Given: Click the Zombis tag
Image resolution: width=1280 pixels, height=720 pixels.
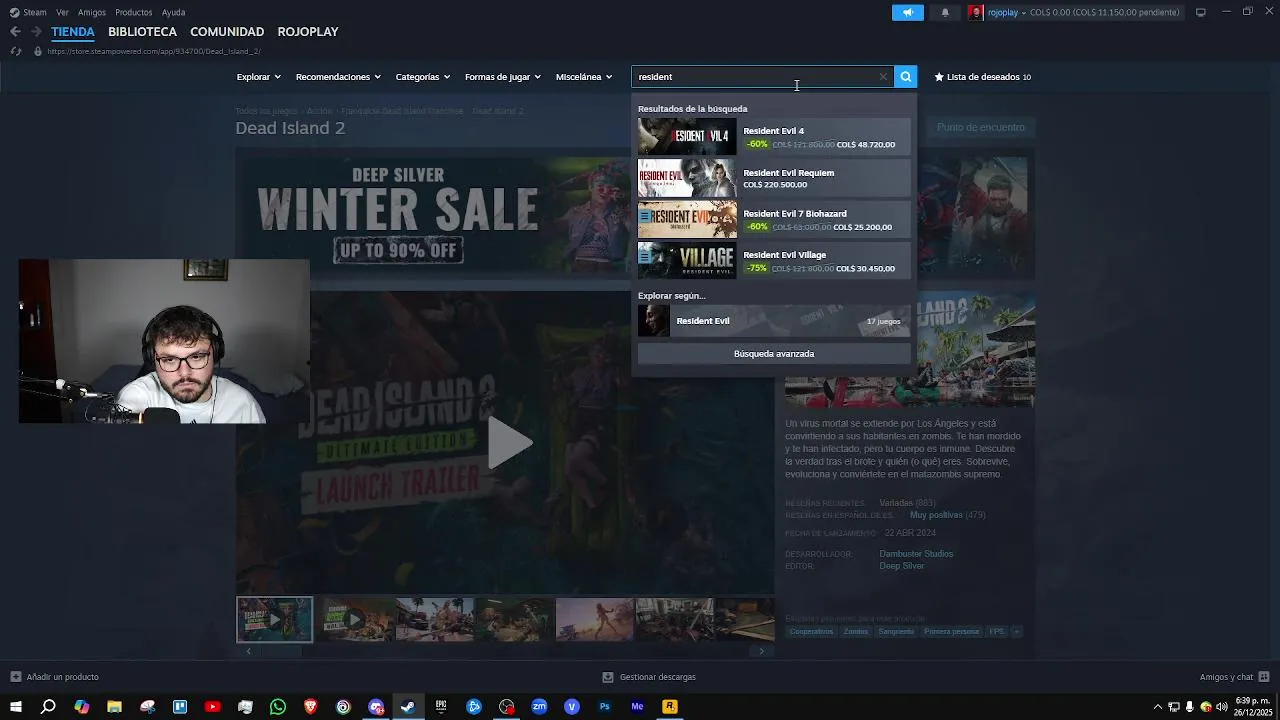Looking at the screenshot, I should [856, 632].
